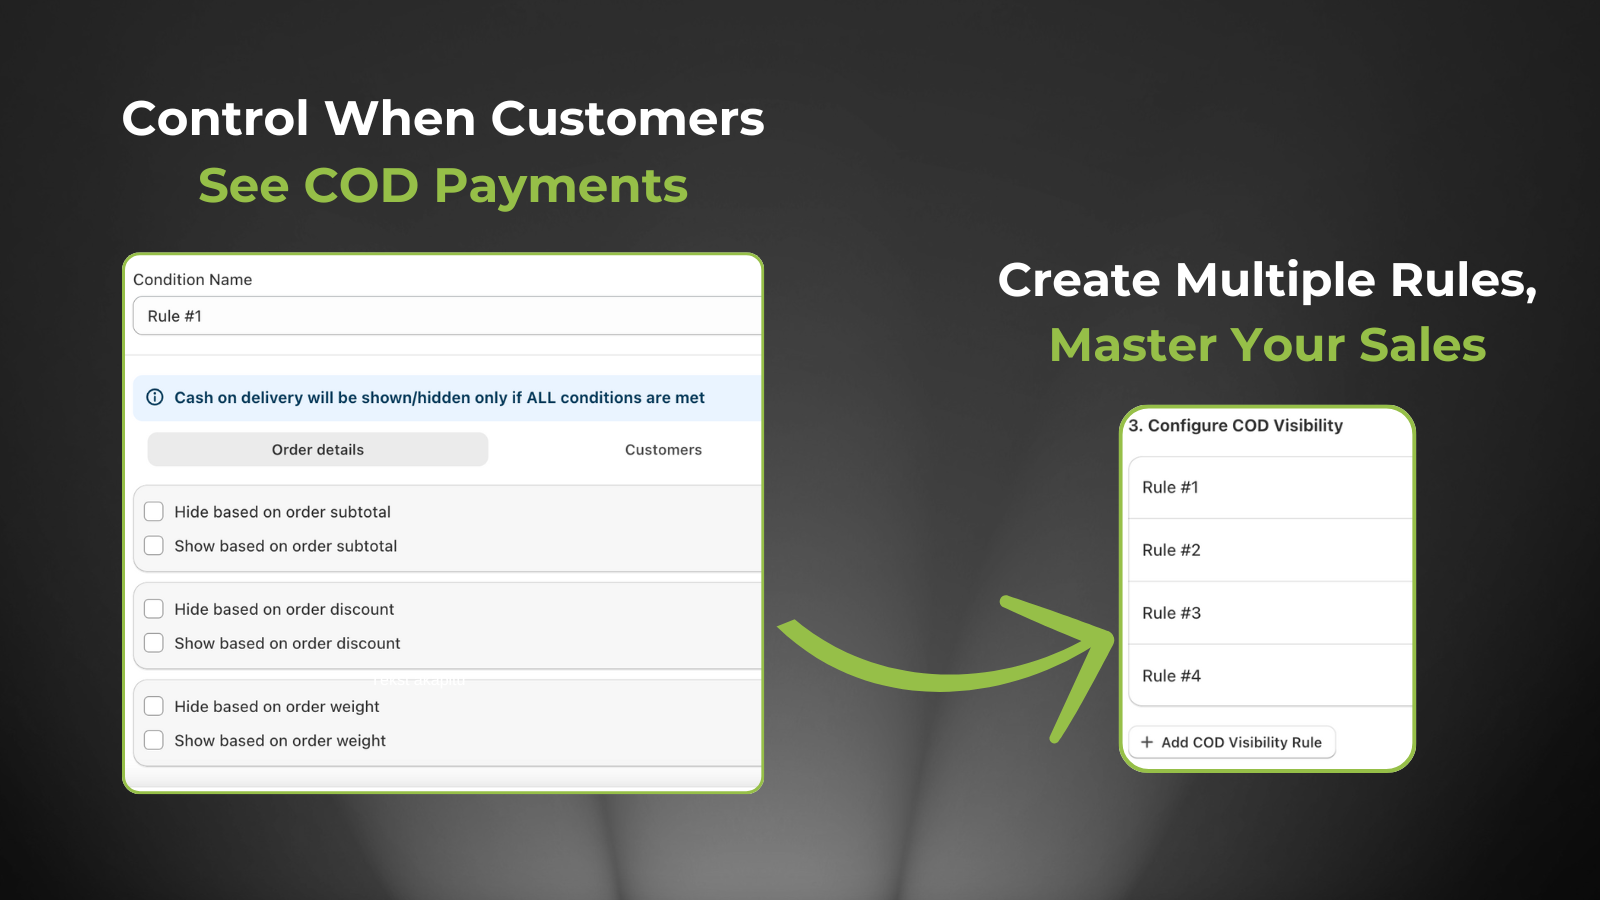Click the See COD Payments headline
Screen dimensions: 1600x900
[443, 186]
